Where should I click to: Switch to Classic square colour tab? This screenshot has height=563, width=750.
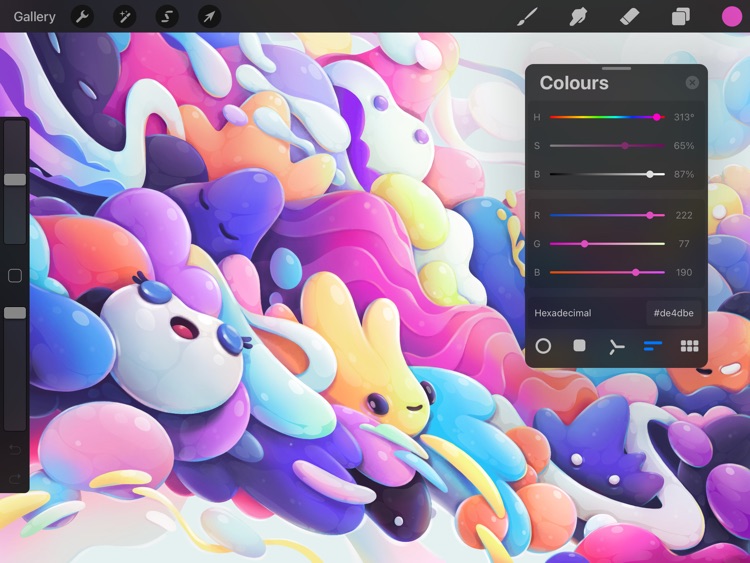click(x=579, y=346)
